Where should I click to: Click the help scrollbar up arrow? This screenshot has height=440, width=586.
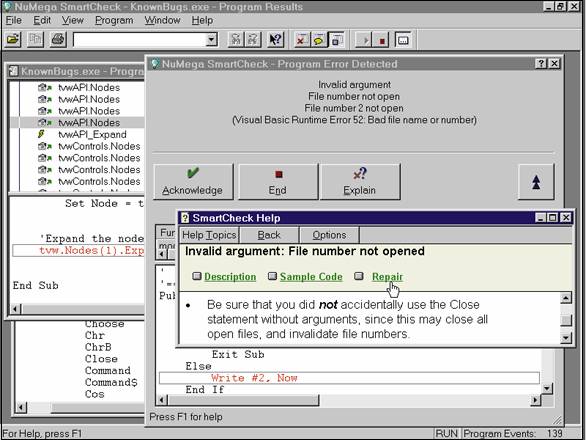(x=566, y=298)
